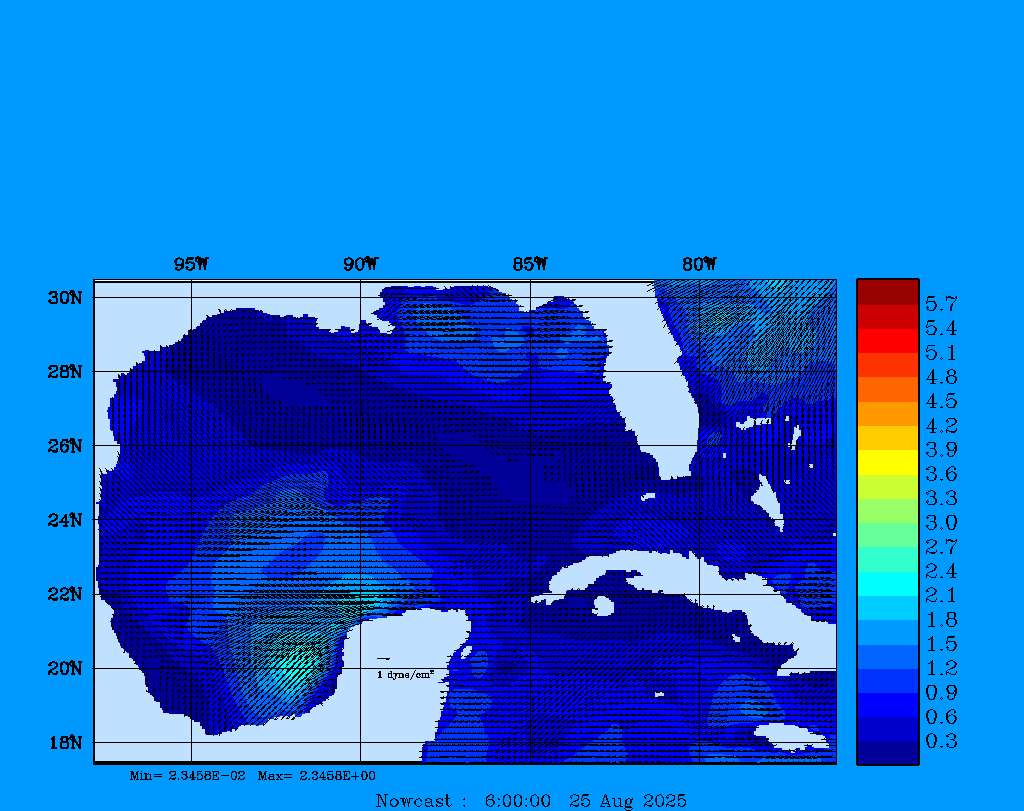Image resolution: width=1024 pixels, height=811 pixels.
Task: Click the Nowcast timestamp caption
Action: [x=530, y=801]
